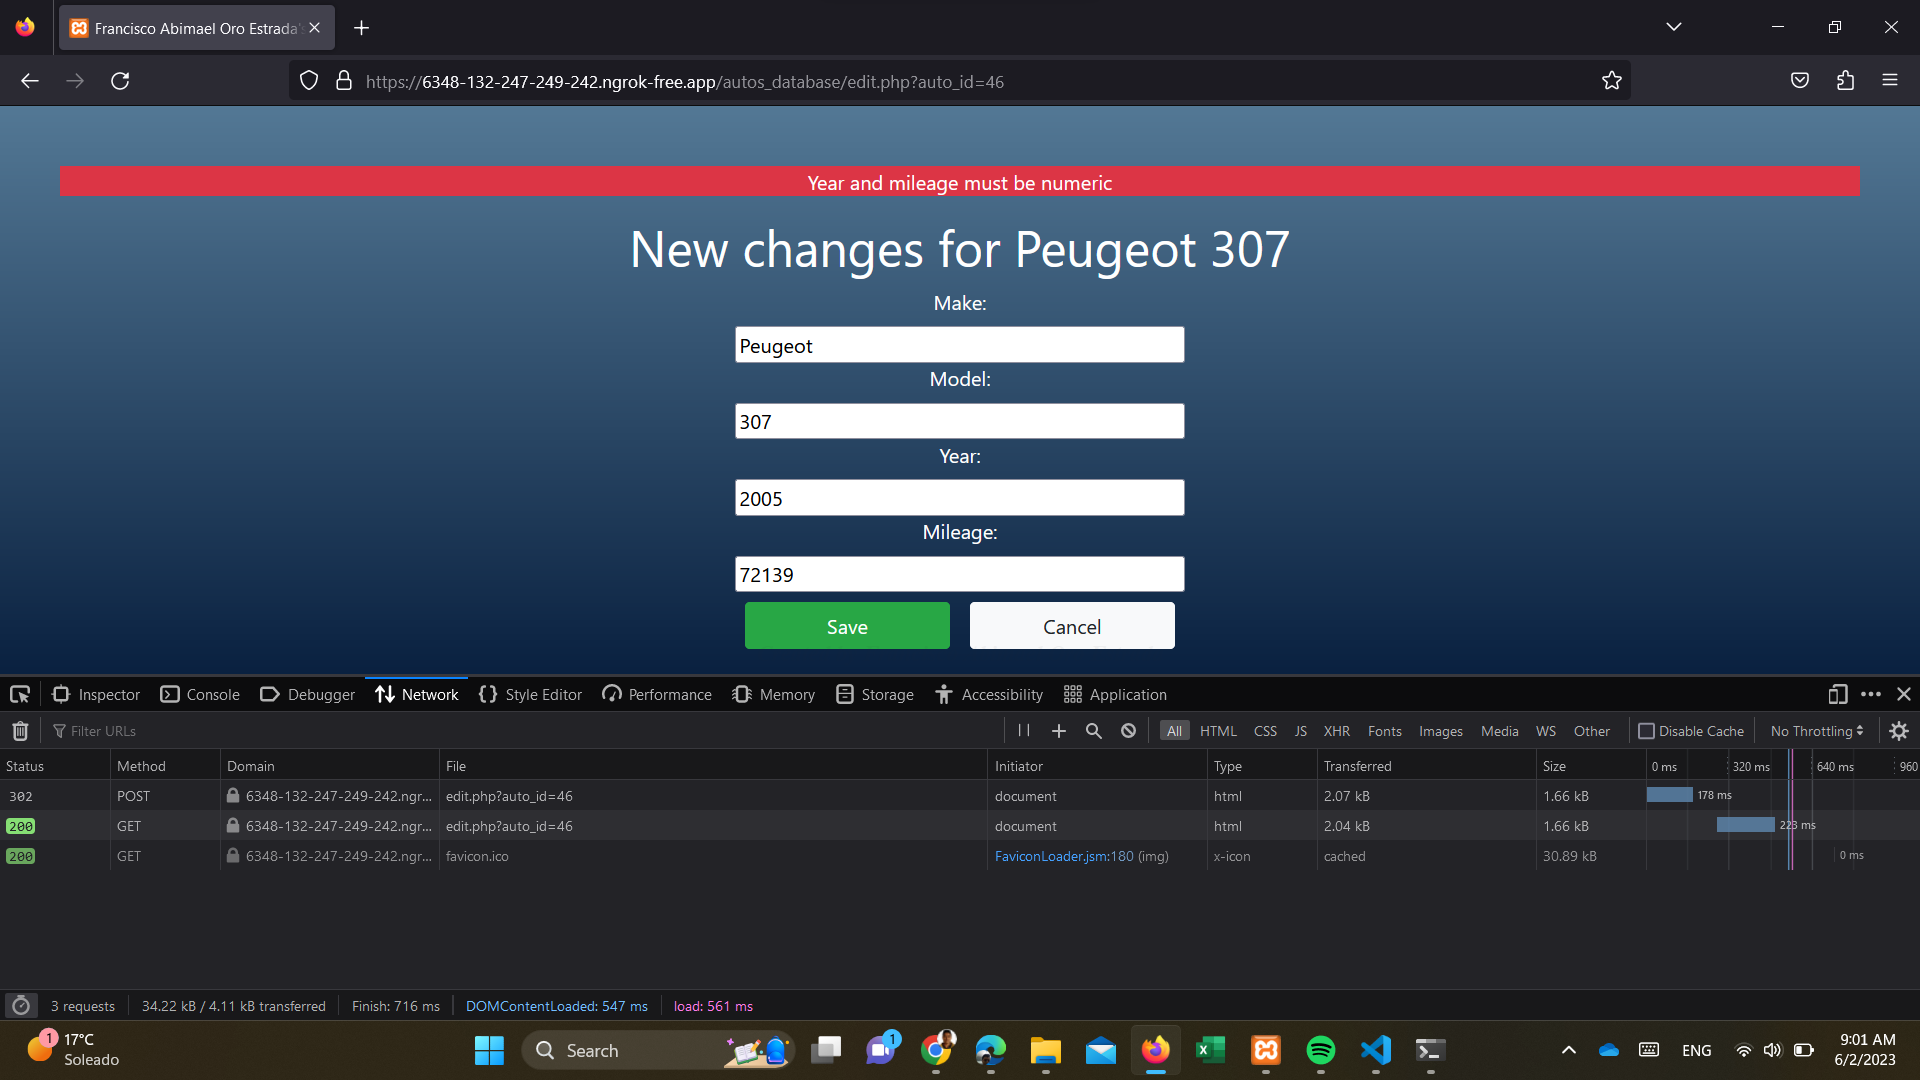The image size is (1920, 1080).
Task: Sort by the Transferred column header
Action: (1427, 766)
